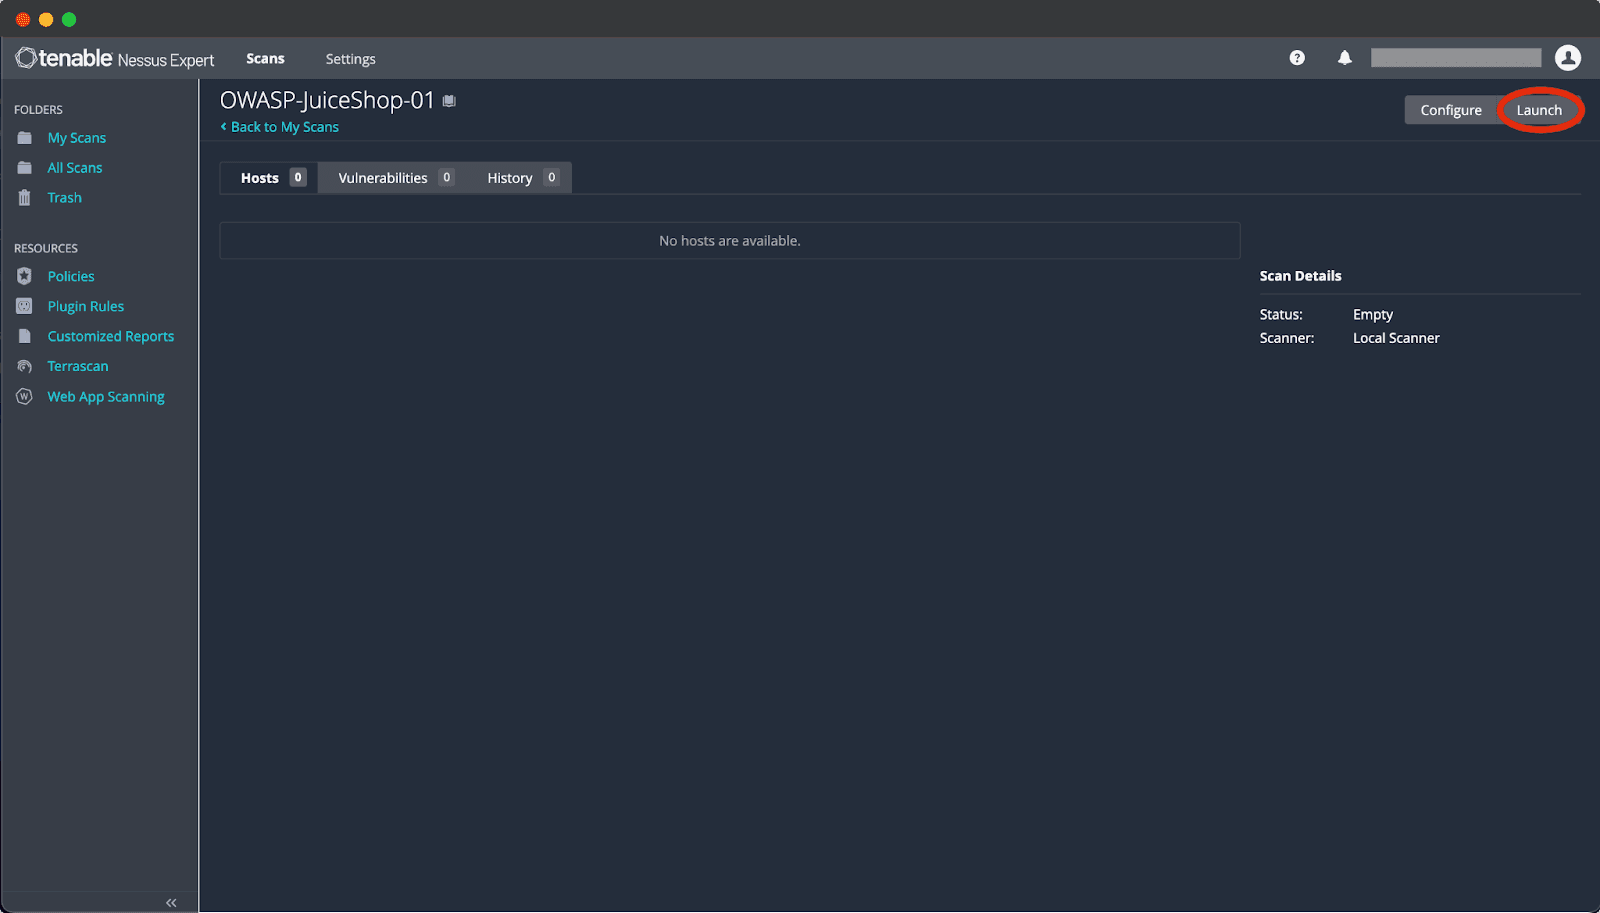The width and height of the screenshot is (1600, 913).
Task: Collapse the sidebar with double chevron
Action: click(171, 903)
